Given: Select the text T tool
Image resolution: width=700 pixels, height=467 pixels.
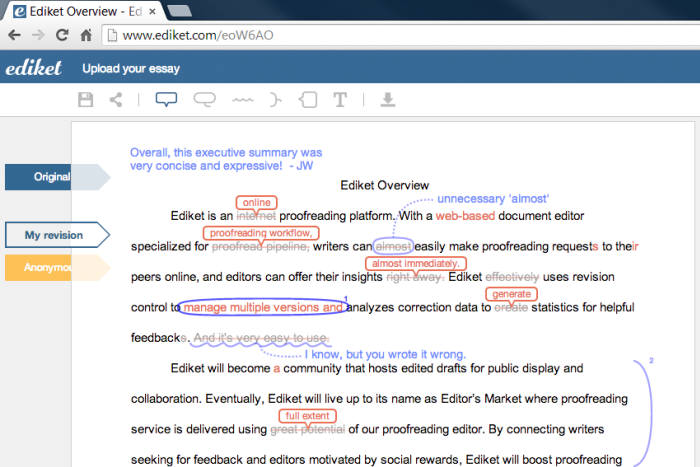Looking at the screenshot, I should tap(340, 99).
